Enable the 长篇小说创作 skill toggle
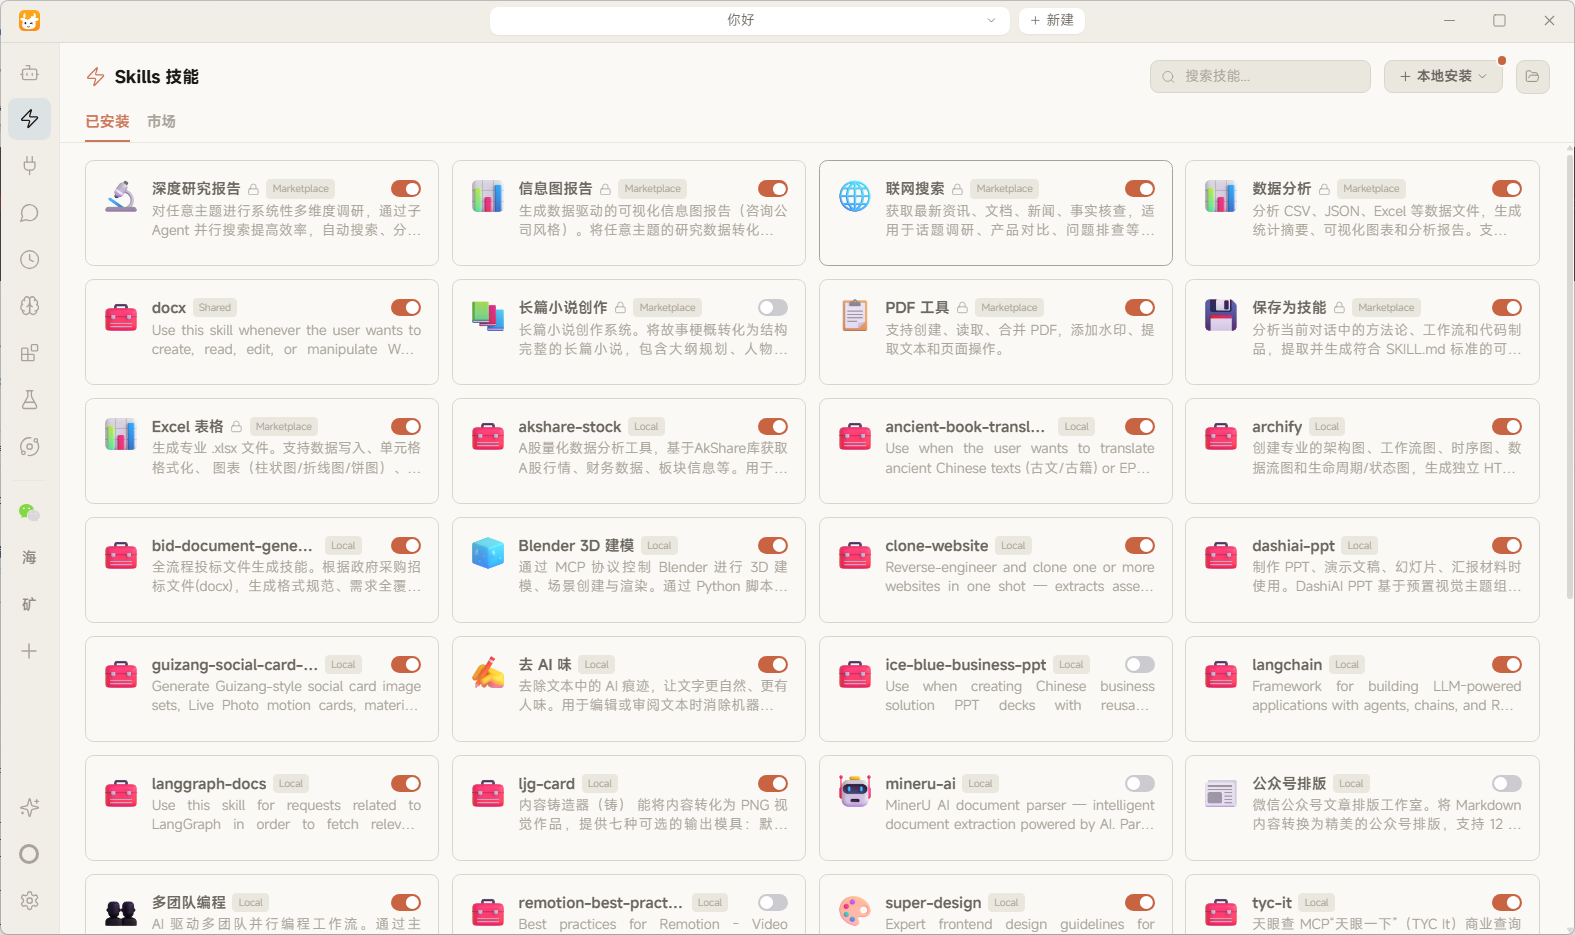Screen dimensions: 1575x935 click(x=773, y=308)
